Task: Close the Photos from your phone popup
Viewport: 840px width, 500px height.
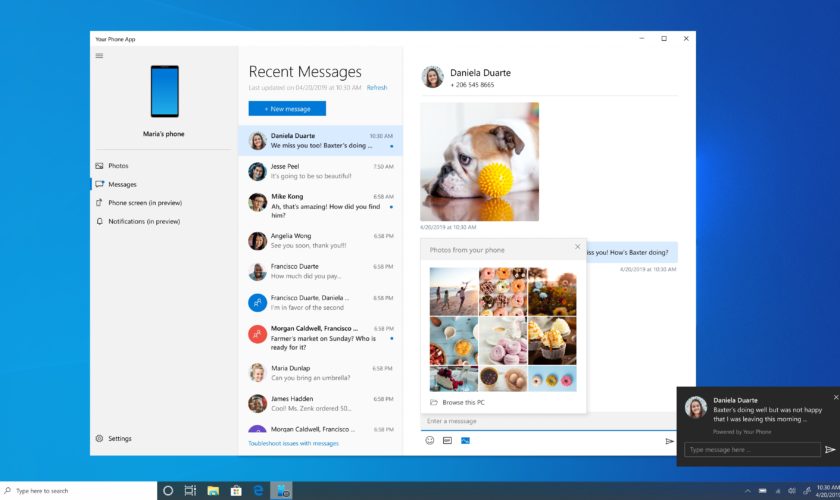Action: click(x=578, y=247)
